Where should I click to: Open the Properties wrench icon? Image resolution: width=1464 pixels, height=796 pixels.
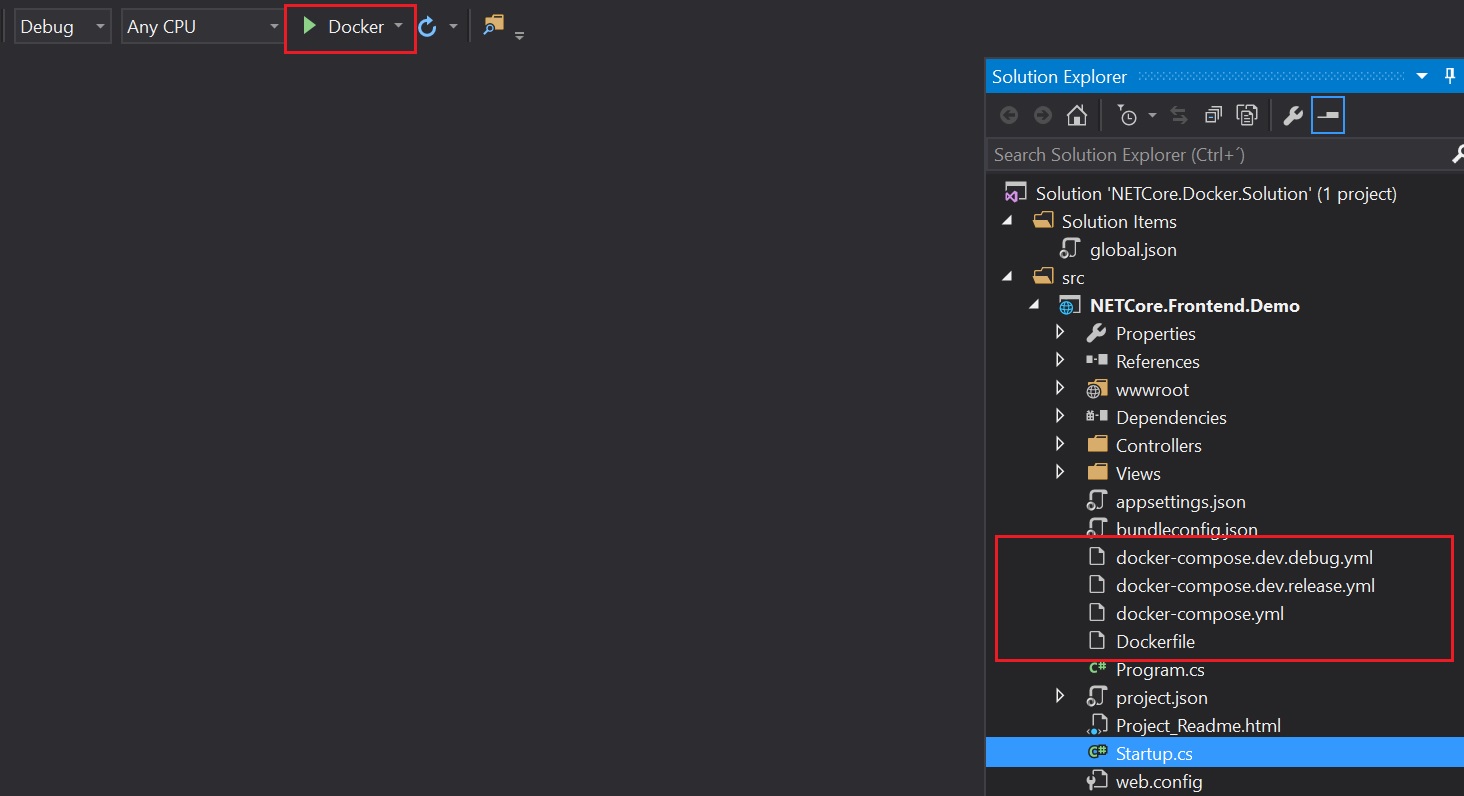click(x=1292, y=115)
